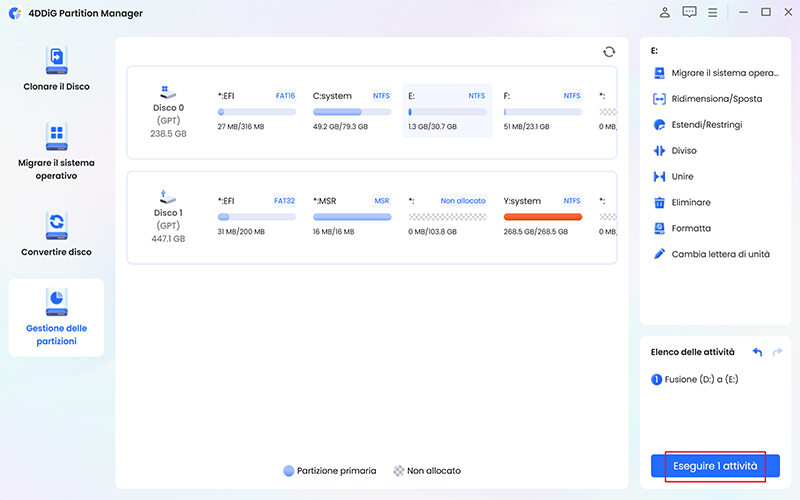Click the refresh disks icon
Screen dimensions: 800x500
pos(609,52)
